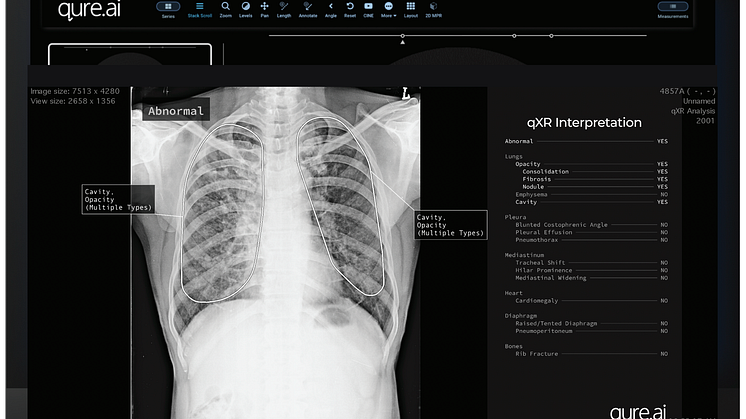Click the Pleura section label
This screenshot has width=746, height=419.
(x=515, y=217)
